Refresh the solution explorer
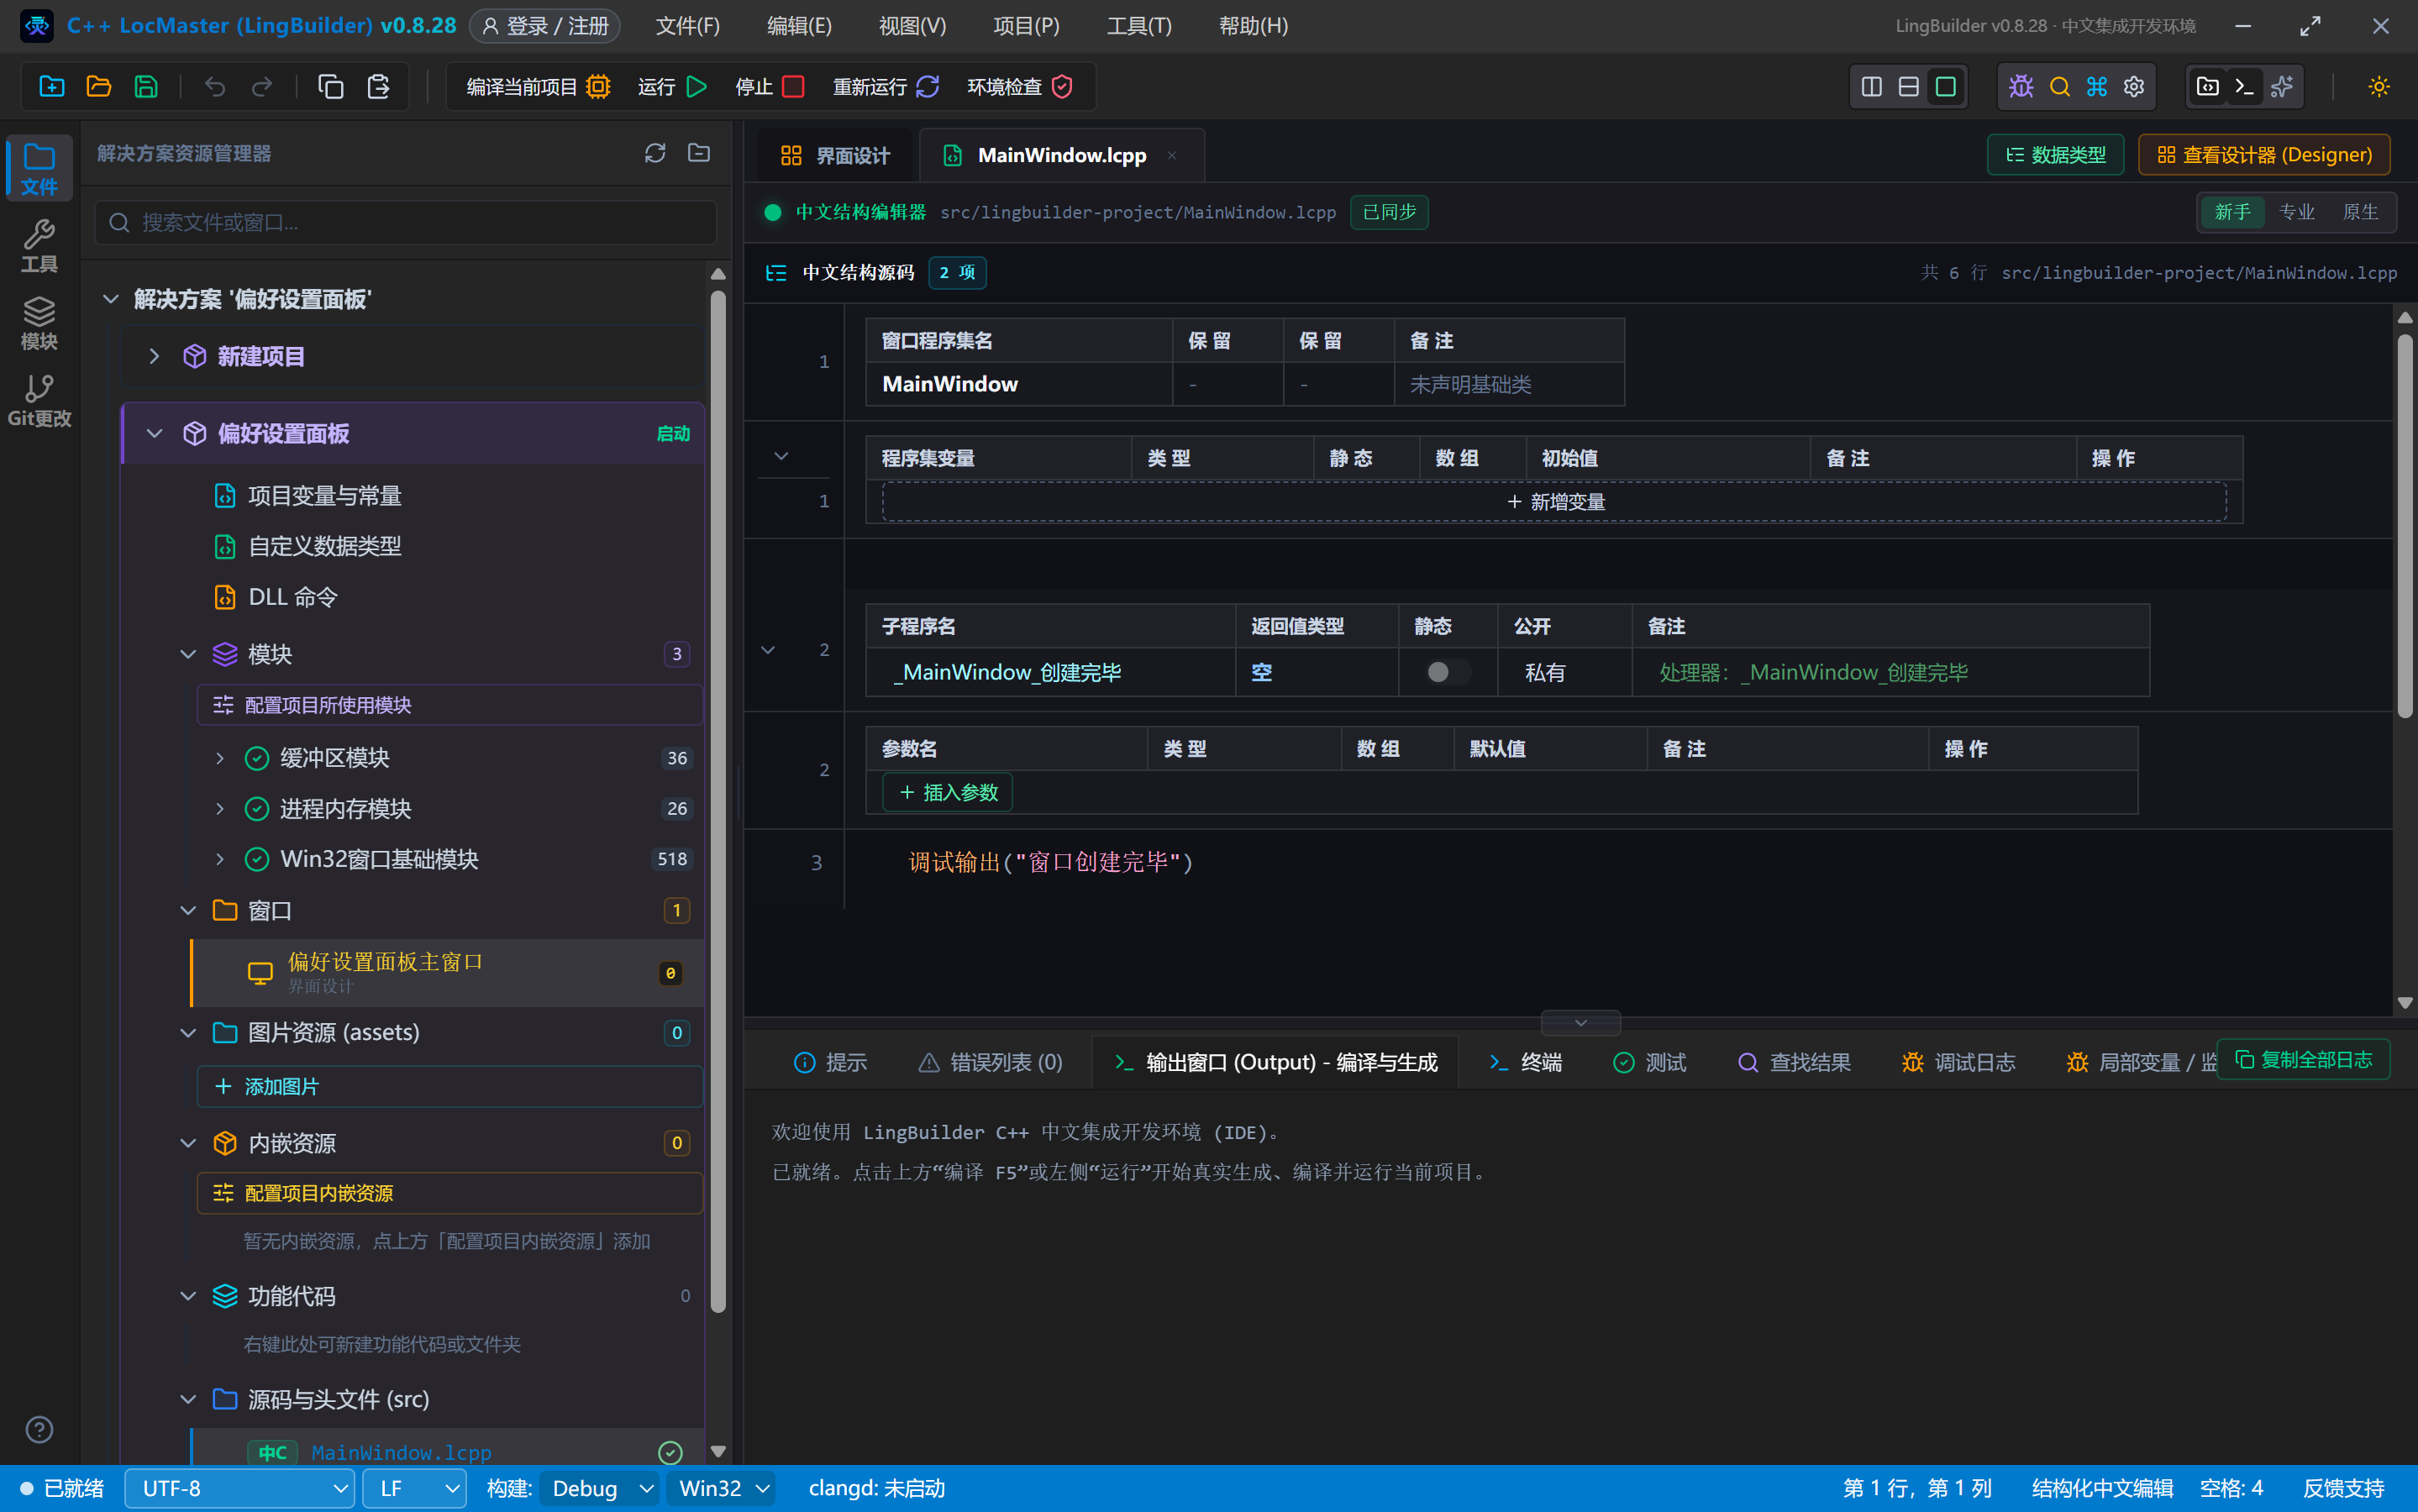Screen dimensions: 2418x1512 655,153
